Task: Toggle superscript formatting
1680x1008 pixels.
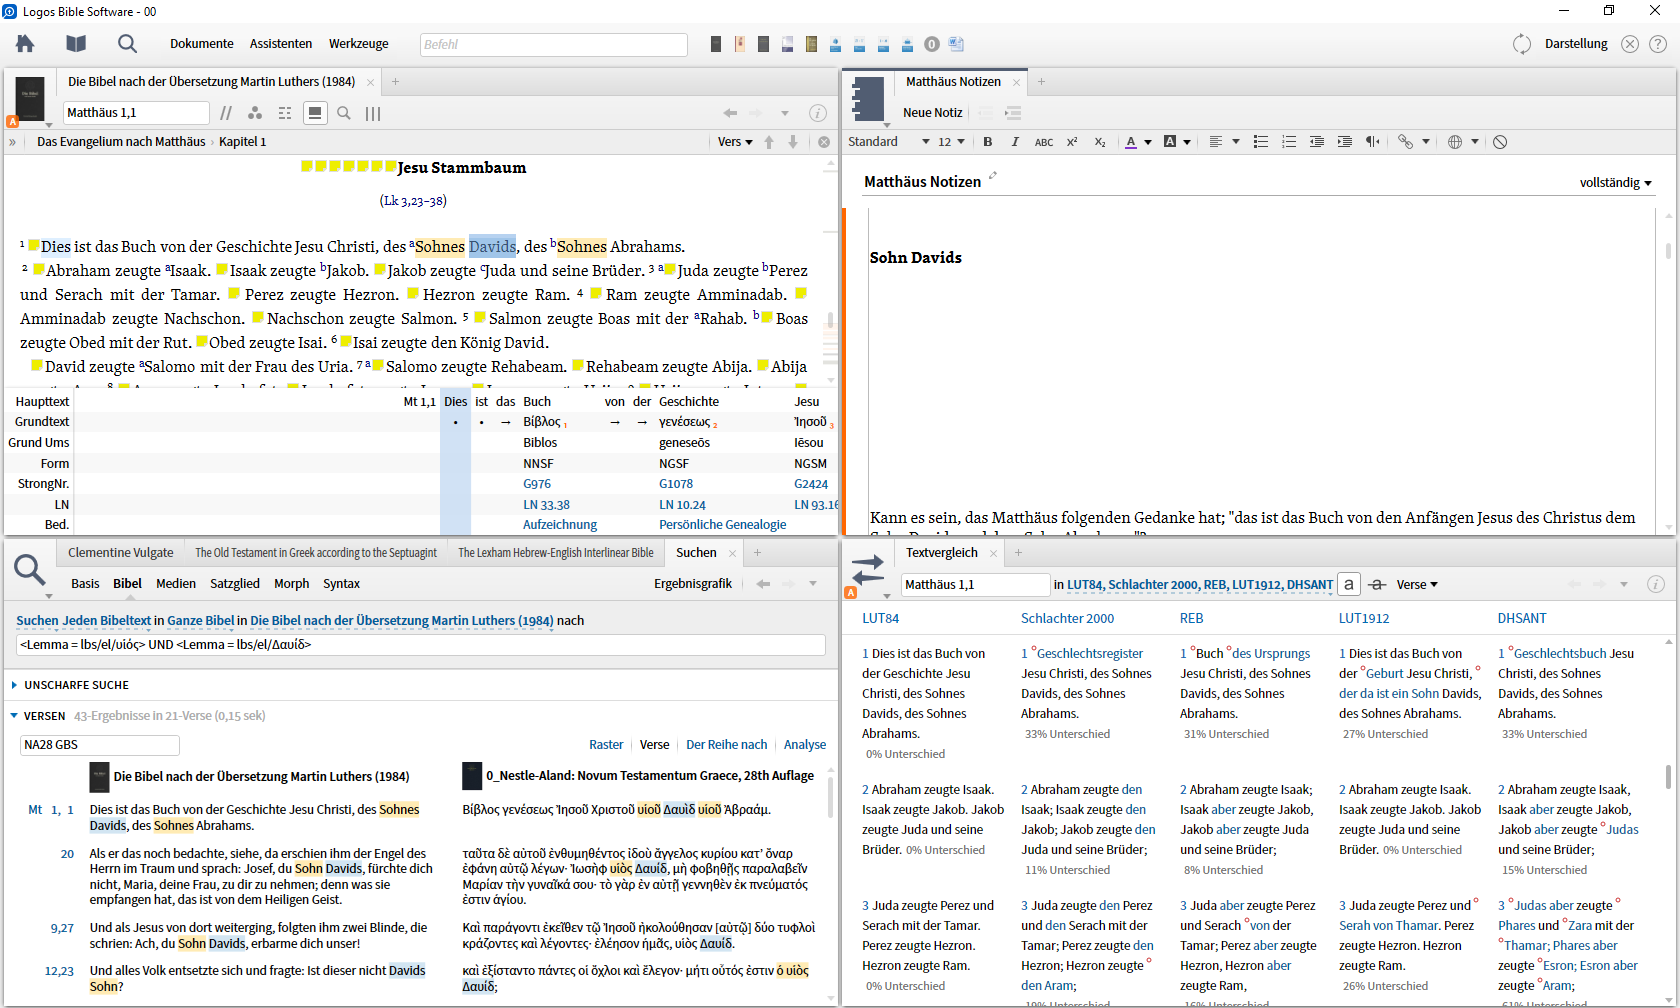Action: pos(1072,142)
